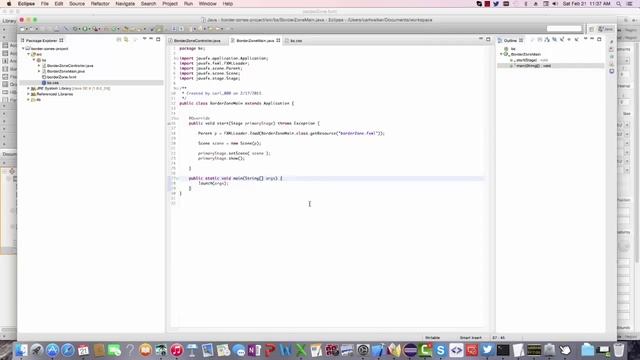Screen dimensions: 640x360
Task: Click the New file toolbar icon
Action: tap(23, 29)
